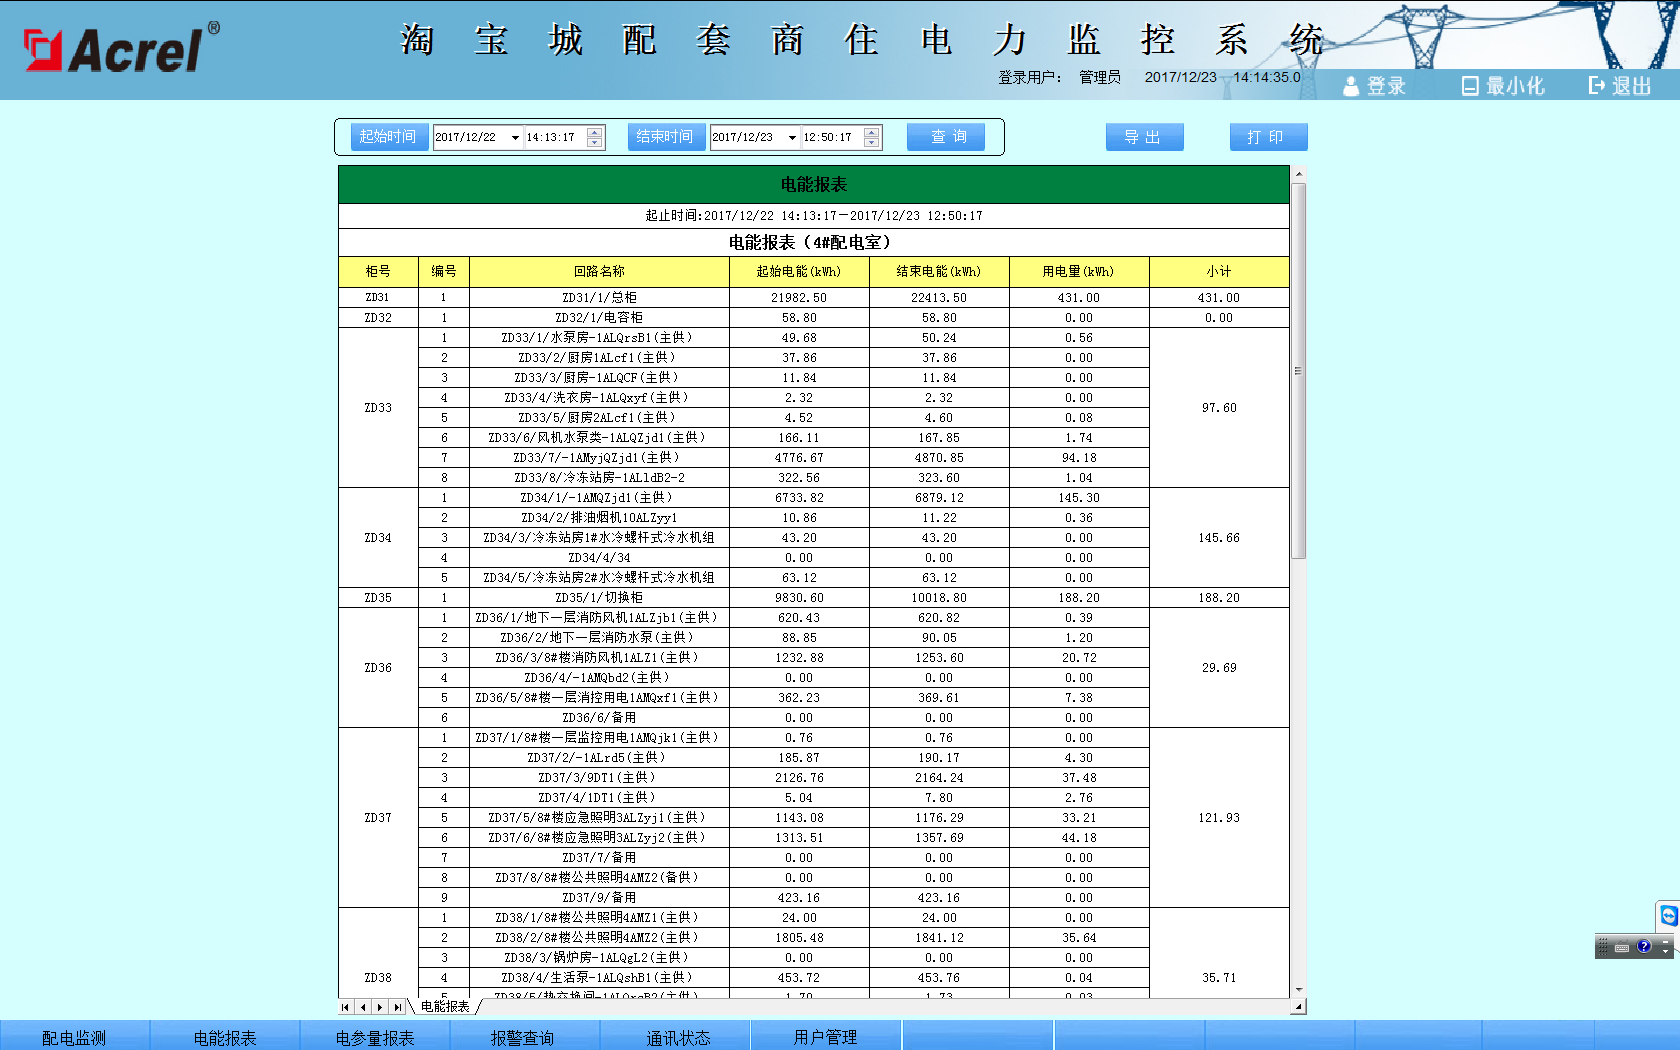Select the 回路名称 column header
Screen dimensions: 1680x1050
[599, 272]
